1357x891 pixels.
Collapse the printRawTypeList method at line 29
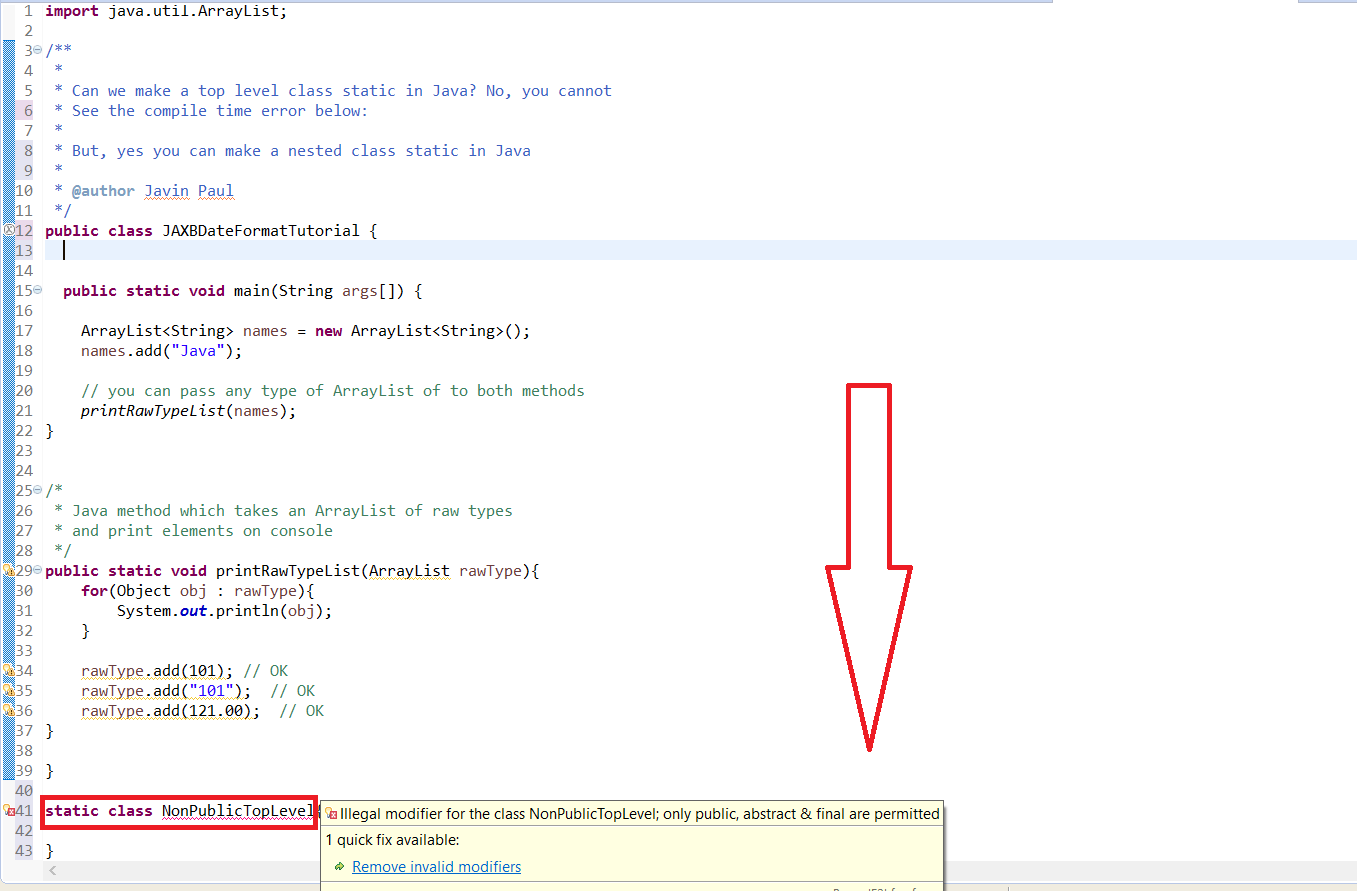click(x=36, y=570)
